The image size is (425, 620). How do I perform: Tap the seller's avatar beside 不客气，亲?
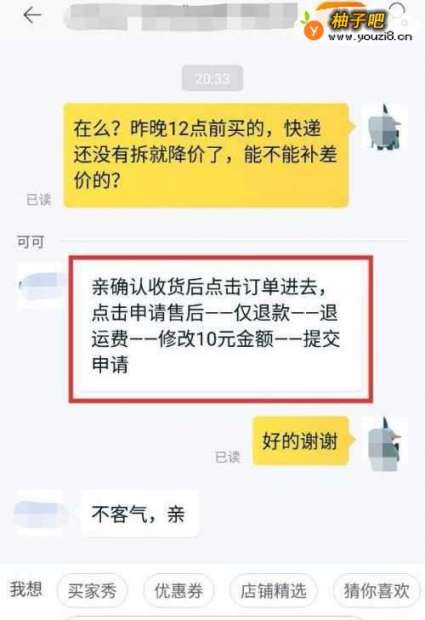point(40,512)
